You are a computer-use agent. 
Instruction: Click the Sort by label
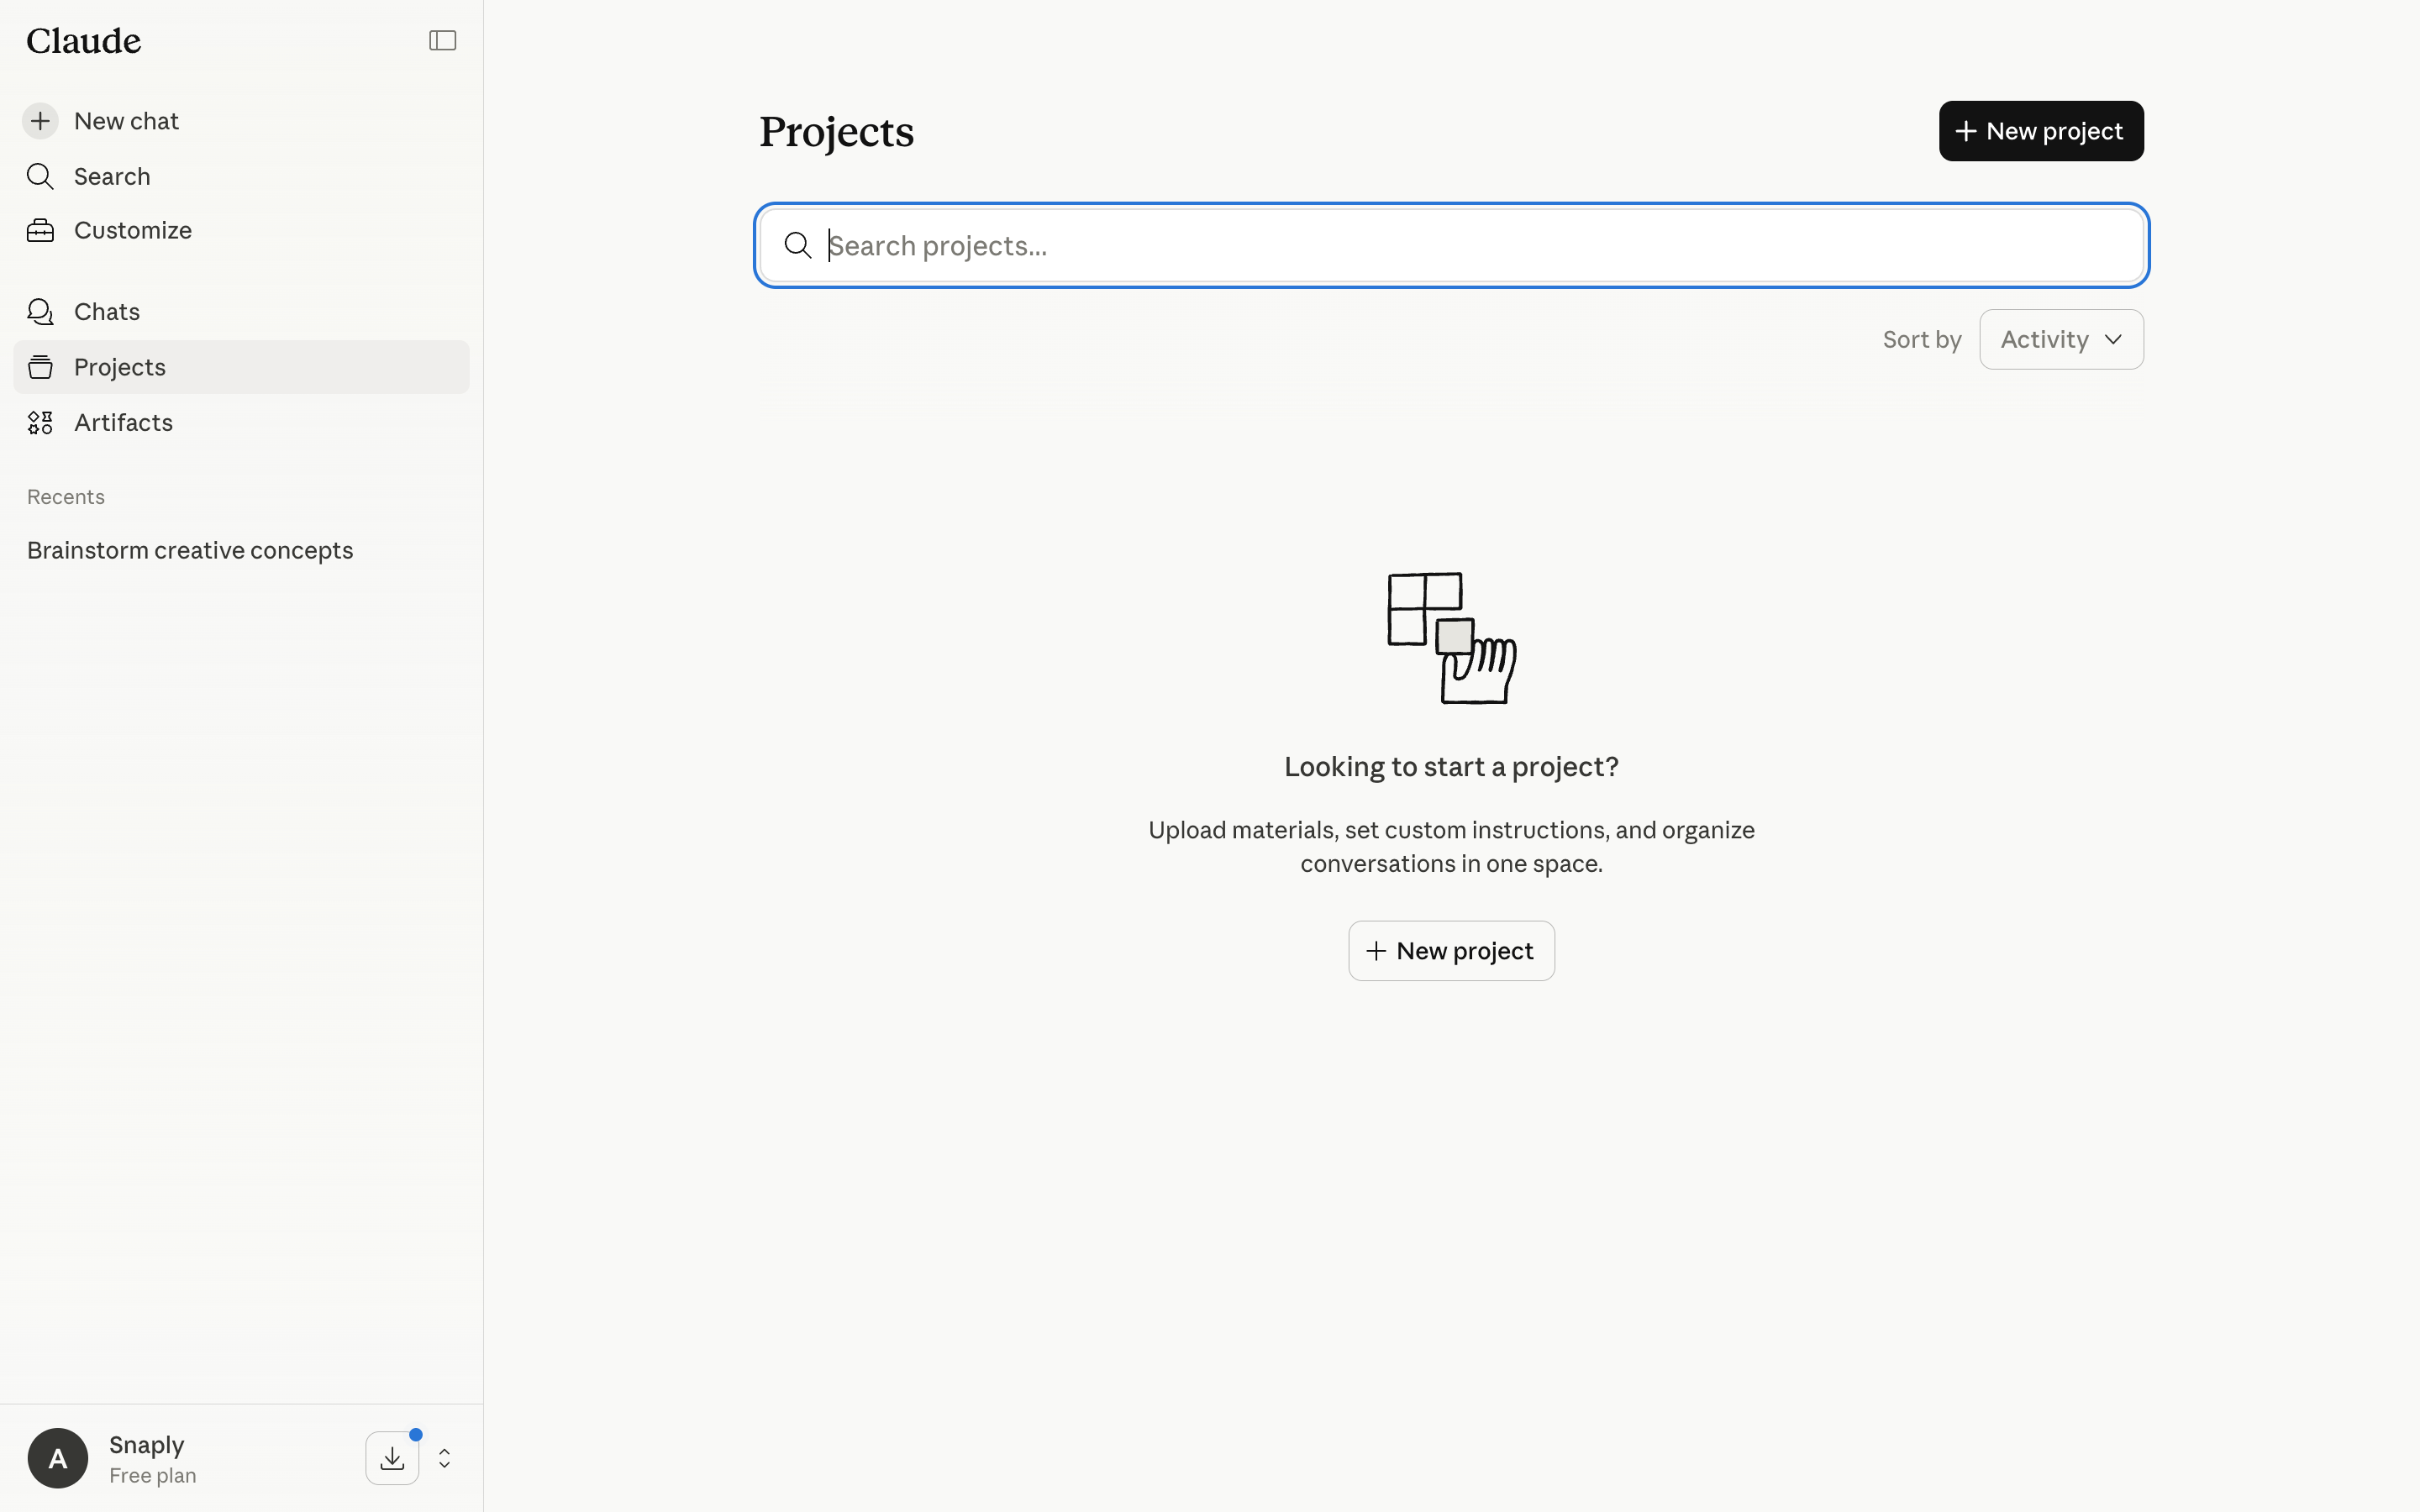[1921, 340]
